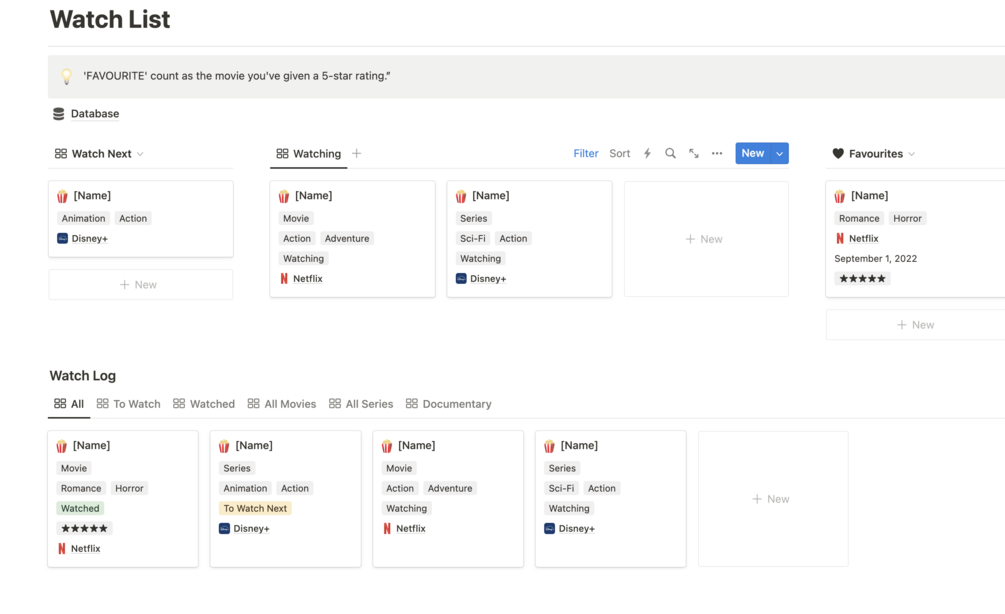Click the blue New button
This screenshot has width=1005, height=614.
coord(752,154)
